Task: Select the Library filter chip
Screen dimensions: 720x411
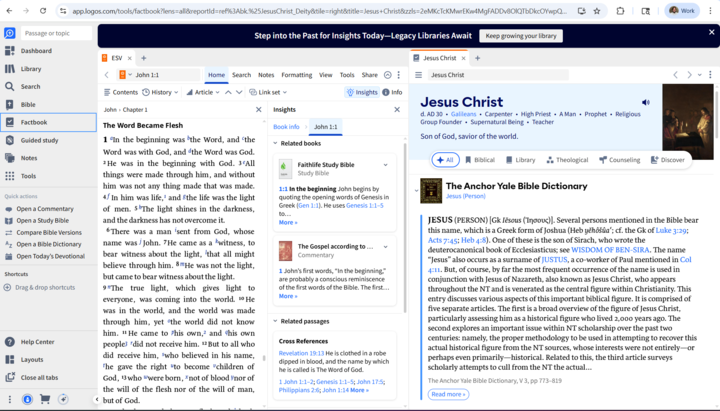Action: (520, 160)
